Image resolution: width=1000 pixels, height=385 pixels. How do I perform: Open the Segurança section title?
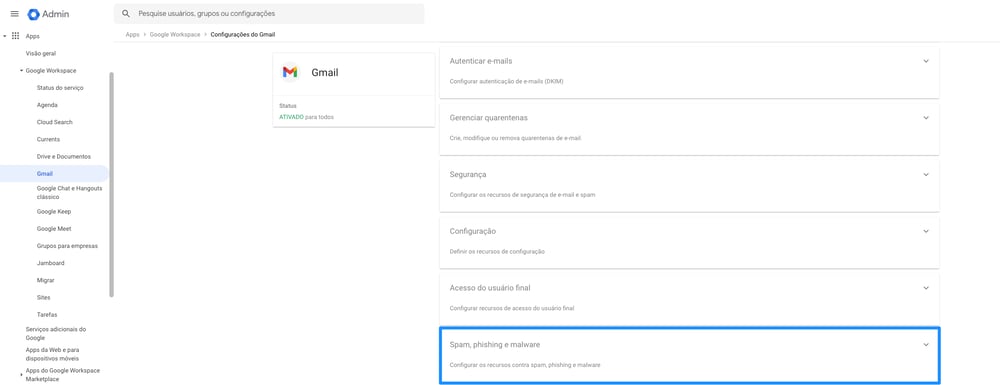[468, 175]
